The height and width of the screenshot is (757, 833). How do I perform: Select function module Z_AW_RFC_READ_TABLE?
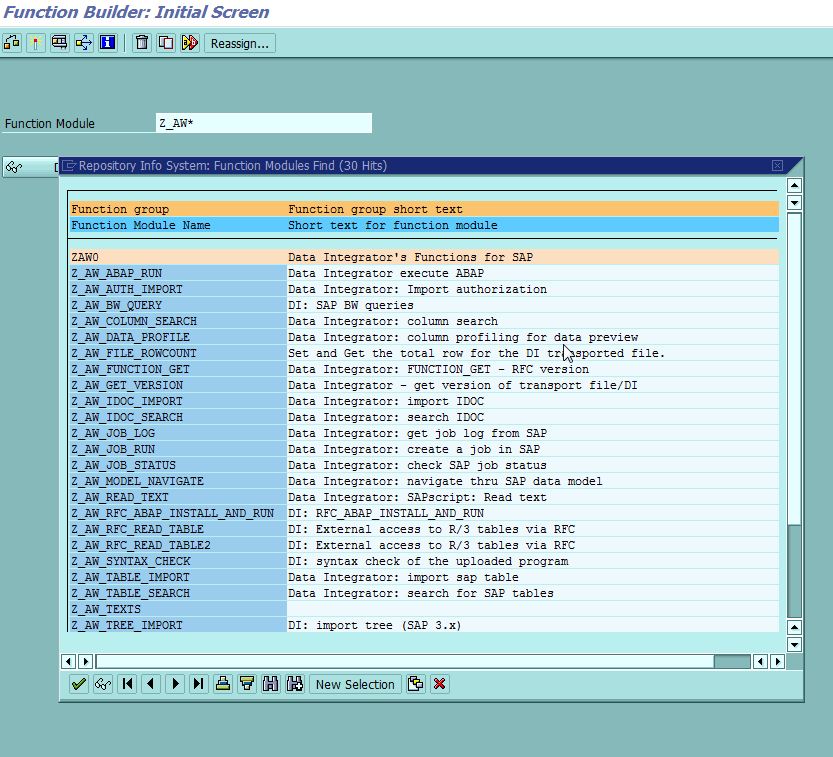pos(424,529)
